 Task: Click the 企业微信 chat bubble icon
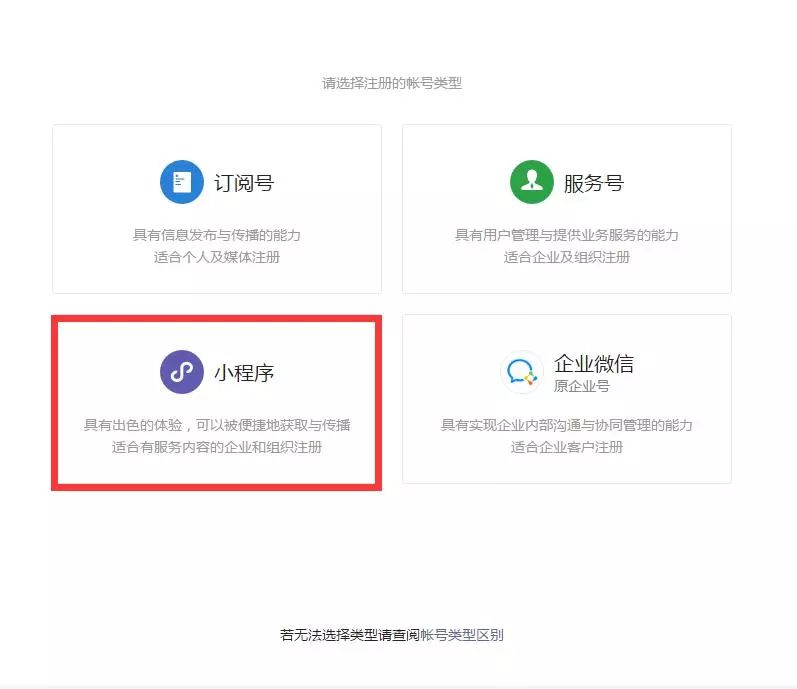click(522, 372)
